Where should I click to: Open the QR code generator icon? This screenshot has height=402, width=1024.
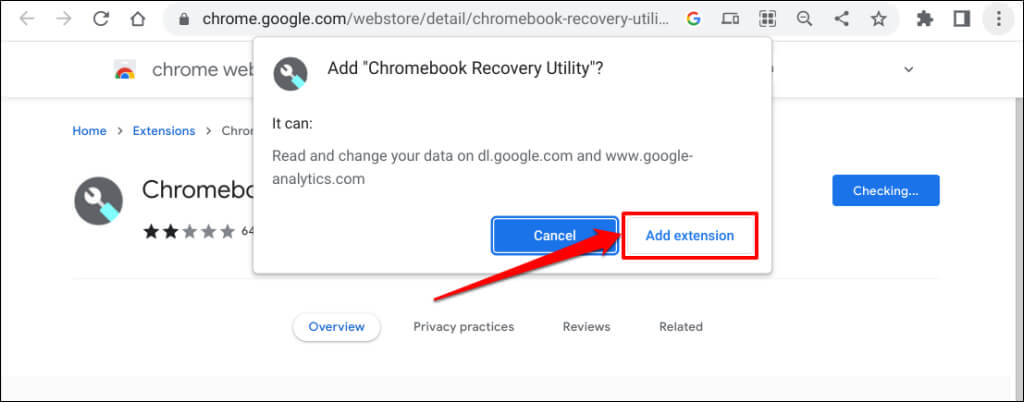767,18
